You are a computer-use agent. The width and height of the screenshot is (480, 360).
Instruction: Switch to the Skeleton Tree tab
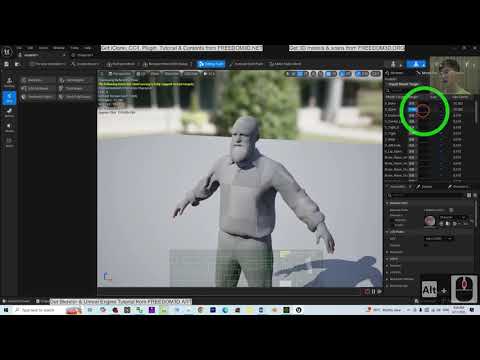point(395,73)
